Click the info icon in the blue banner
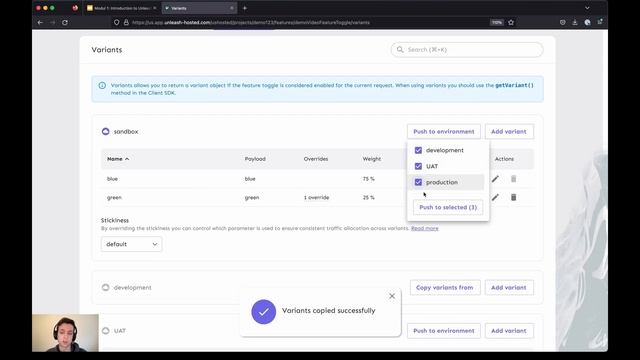This screenshot has height=360, width=640. [x=102, y=85]
